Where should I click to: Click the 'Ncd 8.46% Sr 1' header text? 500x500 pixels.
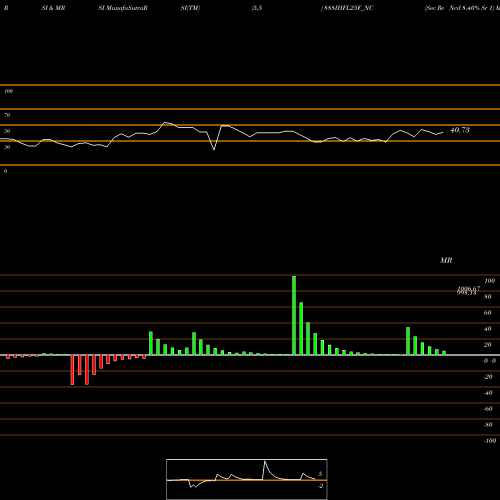tap(471, 8)
